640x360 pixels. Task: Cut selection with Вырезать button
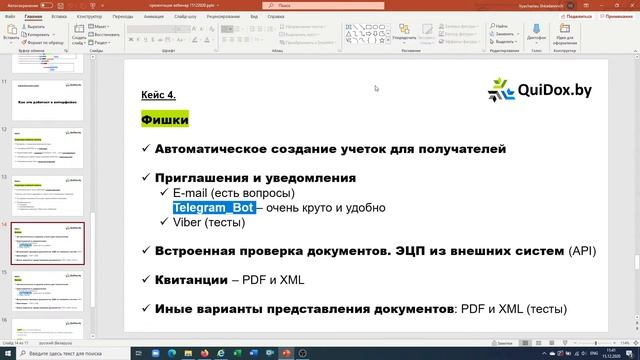click(x=33, y=27)
